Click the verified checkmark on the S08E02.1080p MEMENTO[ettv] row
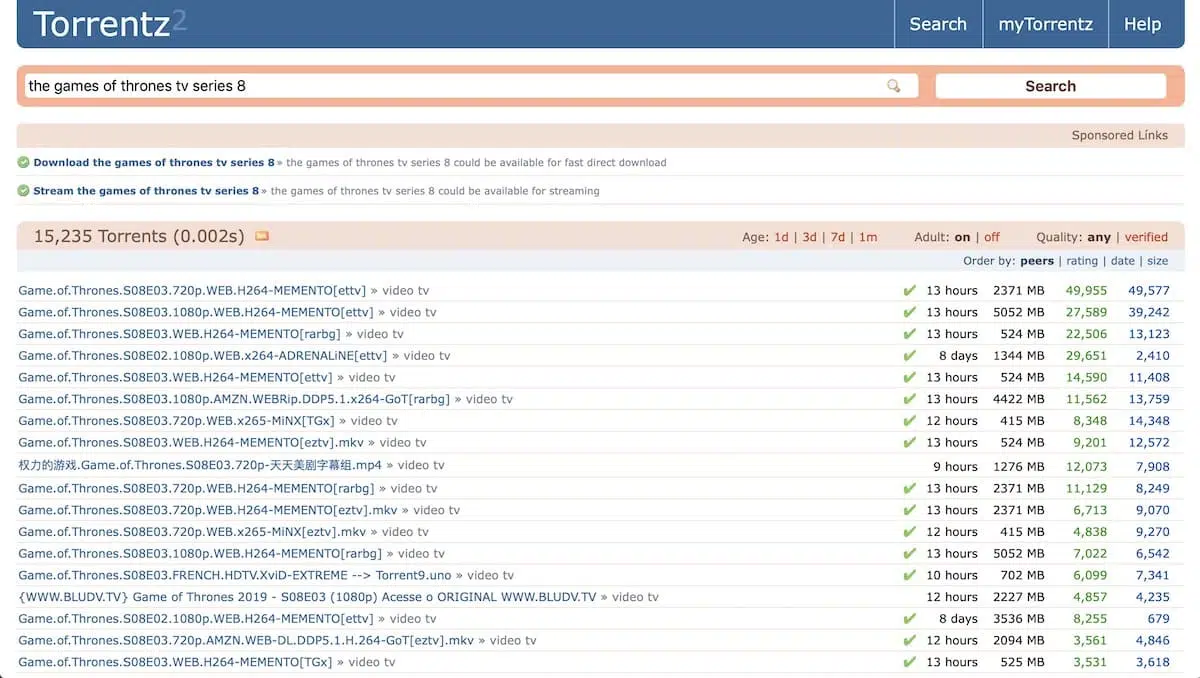 point(909,619)
